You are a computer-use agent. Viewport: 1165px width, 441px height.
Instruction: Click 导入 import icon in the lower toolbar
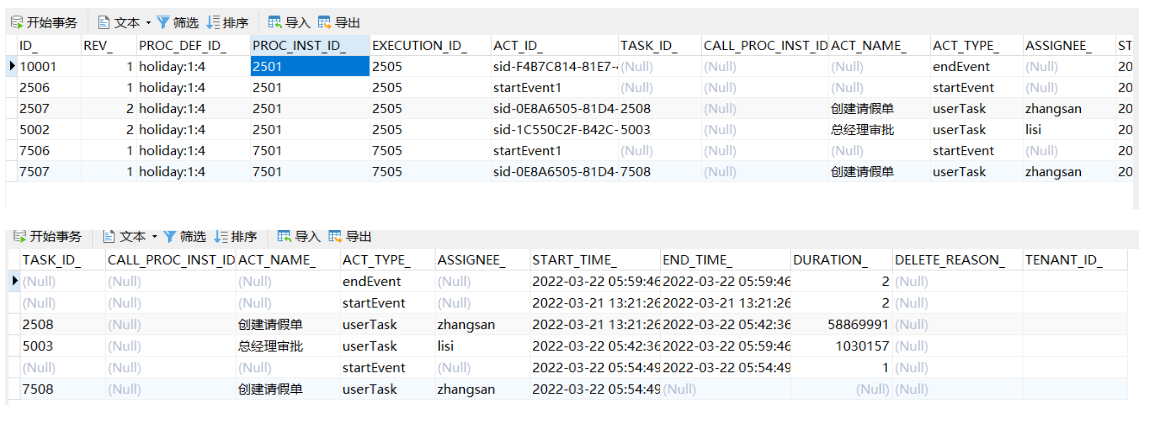pos(284,237)
